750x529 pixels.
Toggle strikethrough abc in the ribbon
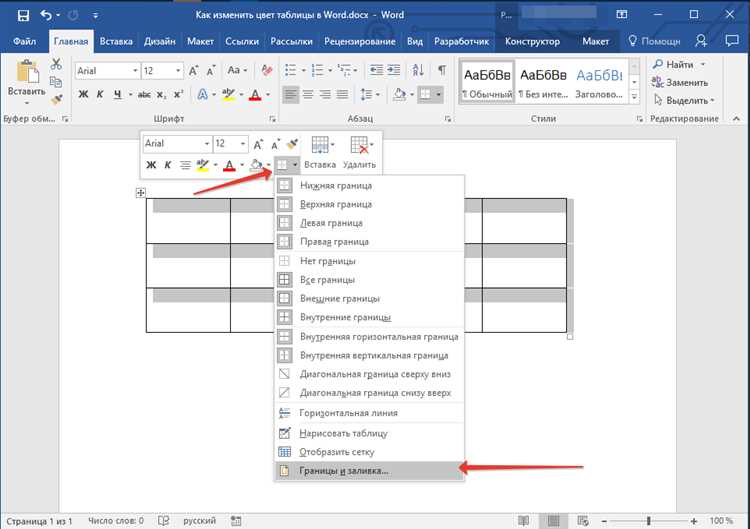click(x=143, y=95)
